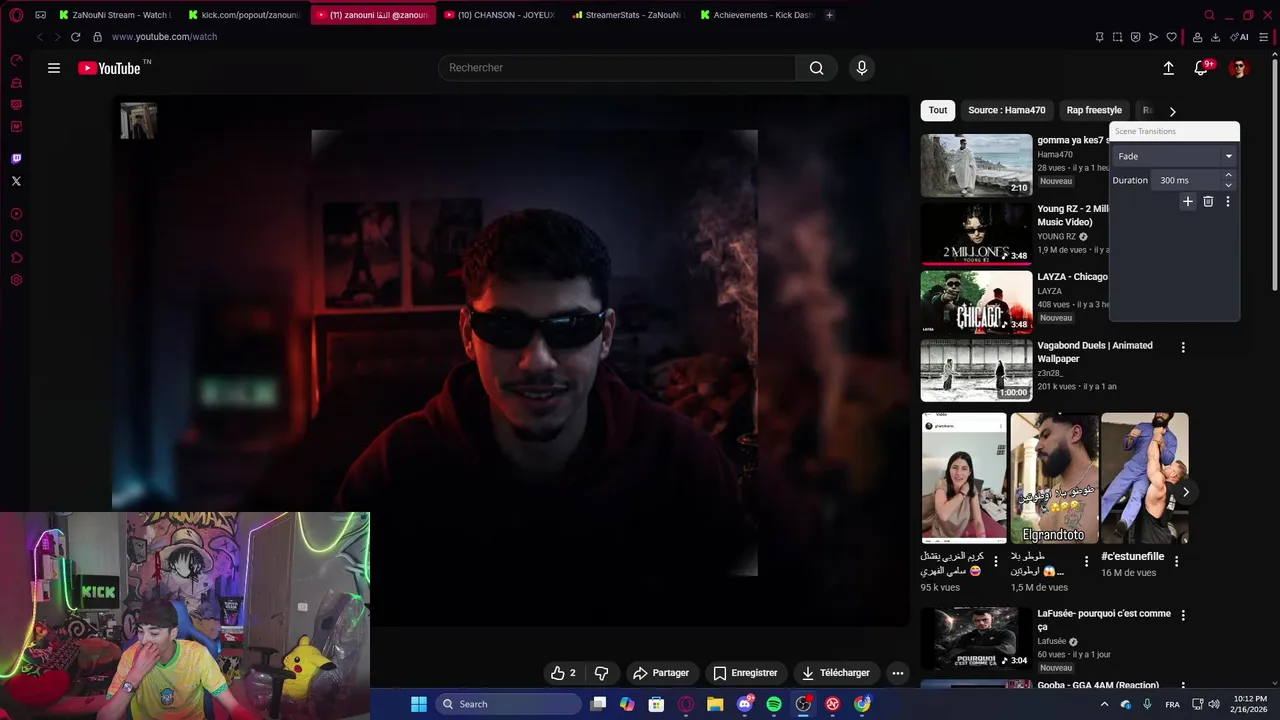Open the YouTube account avatar menu
Viewport: 1280px width, 720px height.
click(x=1239, y=68)
